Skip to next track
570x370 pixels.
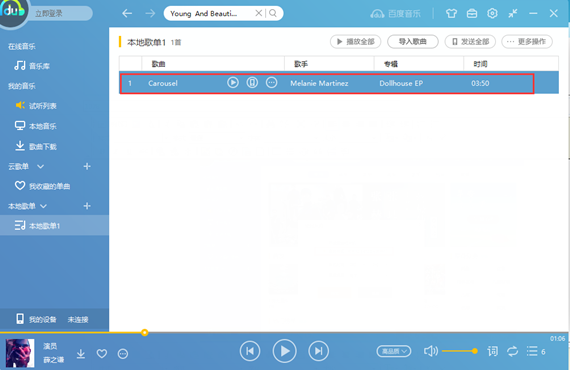click(318, 351)
